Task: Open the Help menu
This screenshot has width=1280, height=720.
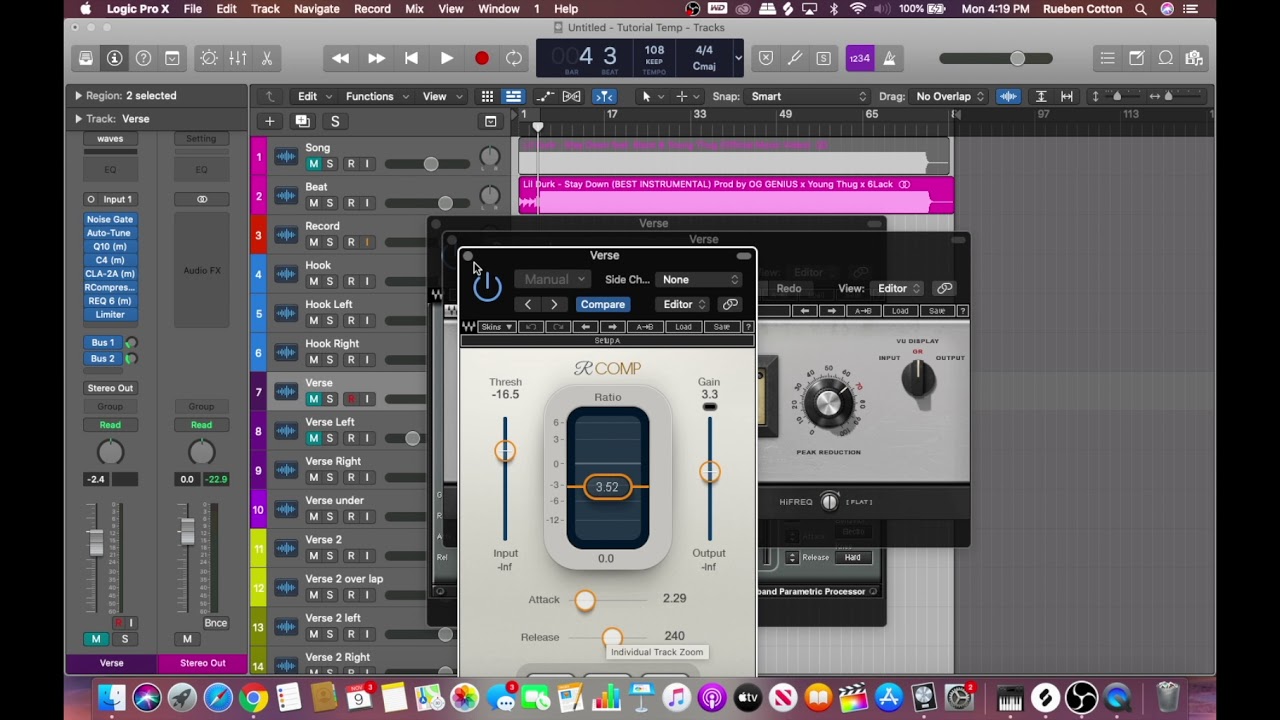Action: pos(566,9)
